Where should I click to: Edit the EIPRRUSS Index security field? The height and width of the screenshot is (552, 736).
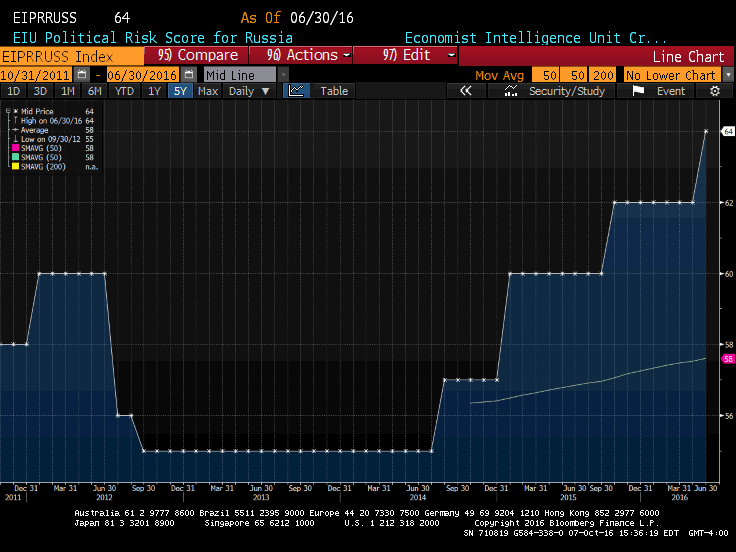[71, 56]
